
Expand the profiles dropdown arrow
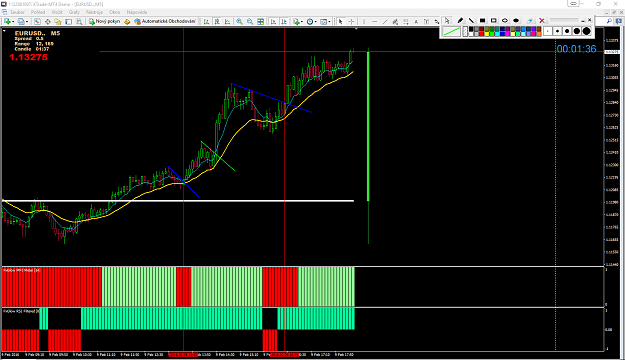pos(27,22)
